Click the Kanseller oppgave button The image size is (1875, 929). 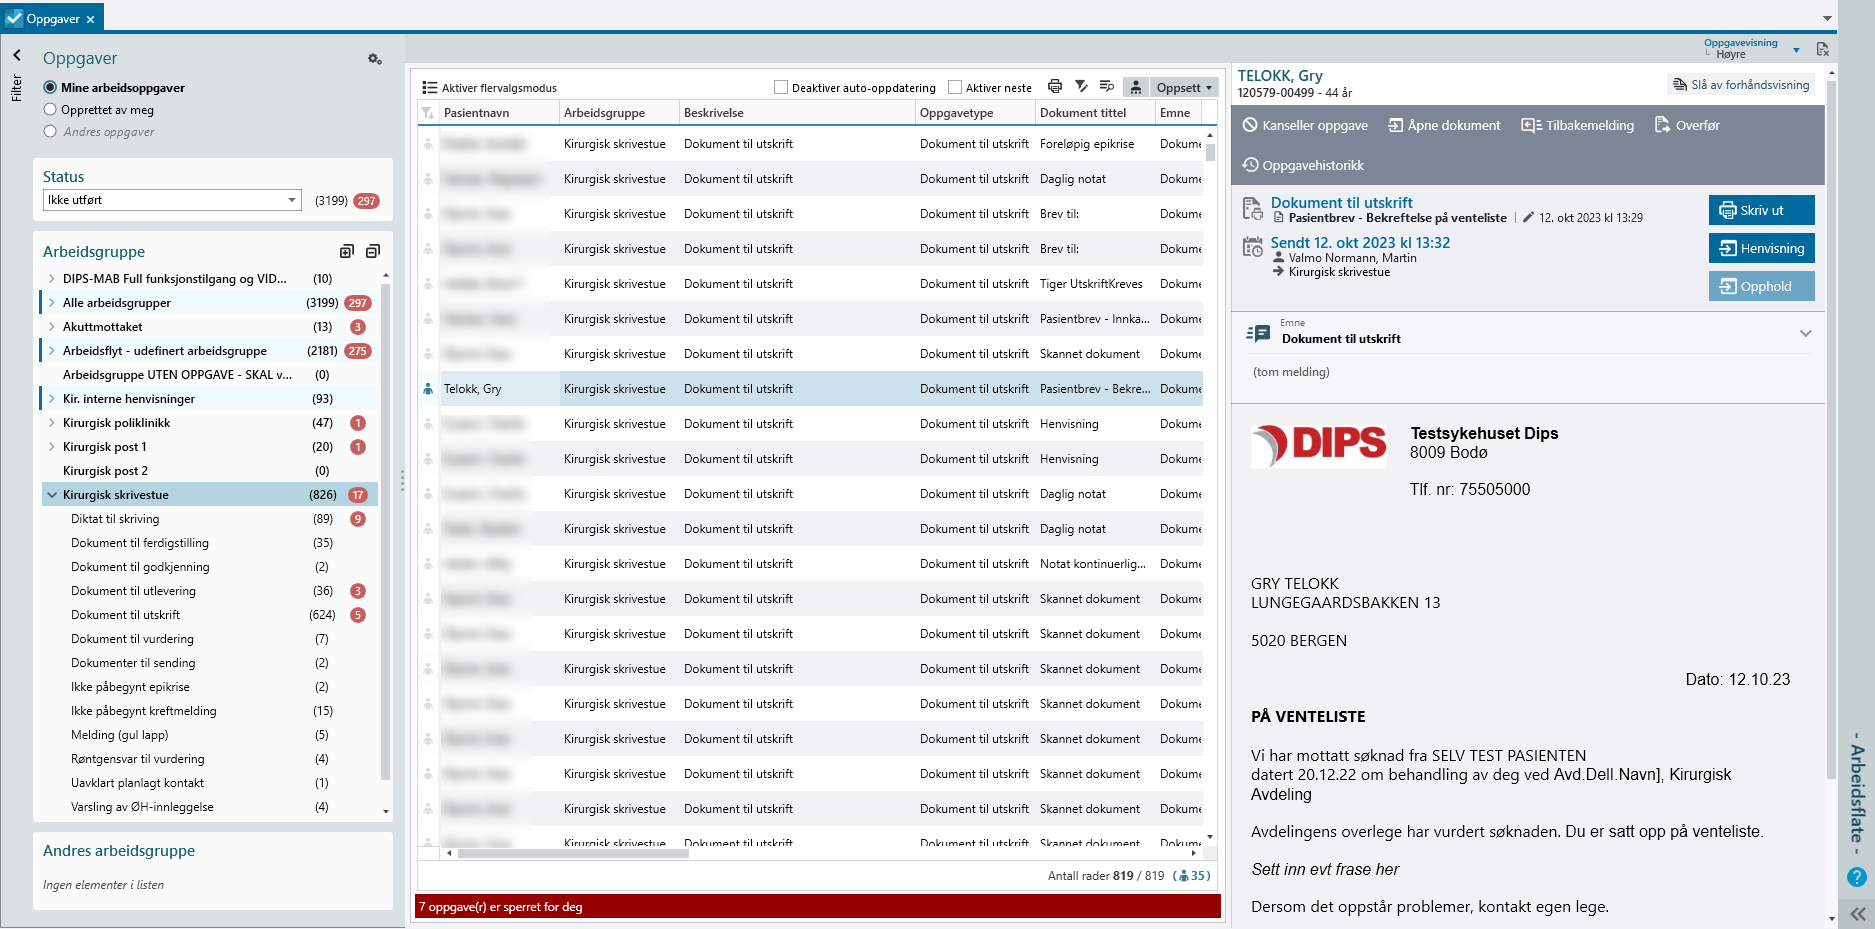click(x=1305, y=125)
